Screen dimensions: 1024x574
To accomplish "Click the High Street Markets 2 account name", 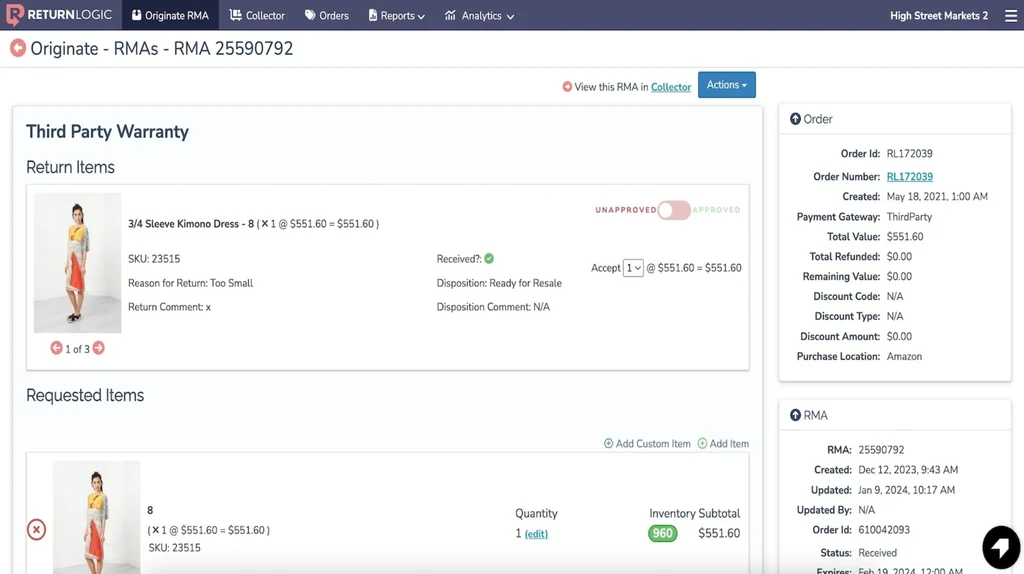I will click(938, 16).
